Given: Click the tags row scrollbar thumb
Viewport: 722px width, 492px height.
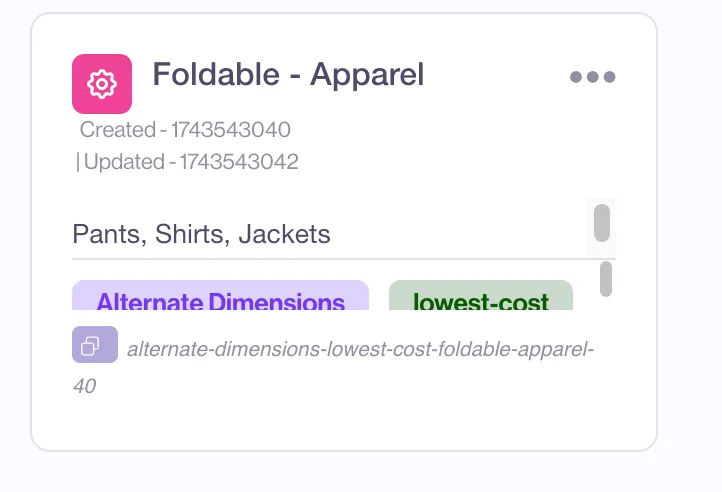Looking at the screenshot, I should pos(606,279).
